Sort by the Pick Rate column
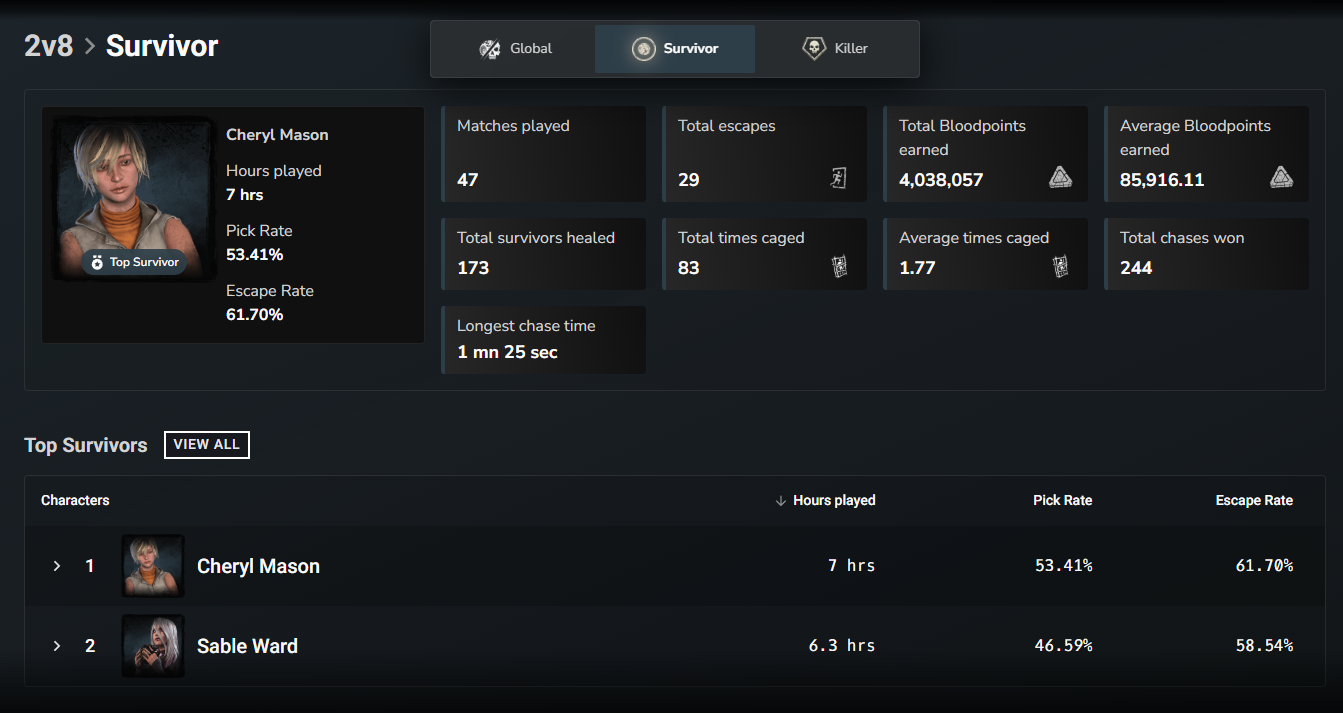This screenshot has height=713, width=1343. point(1062,500)
